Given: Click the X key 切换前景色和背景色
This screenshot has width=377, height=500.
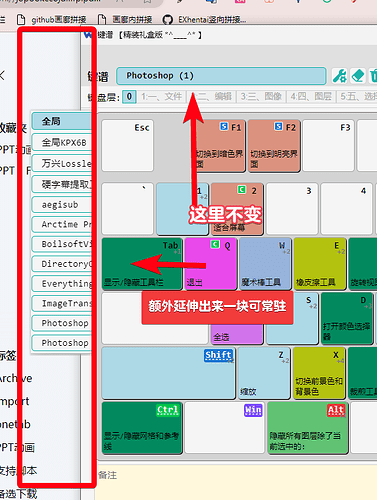Looking at the screenshot, I should (x=319, y=373).
